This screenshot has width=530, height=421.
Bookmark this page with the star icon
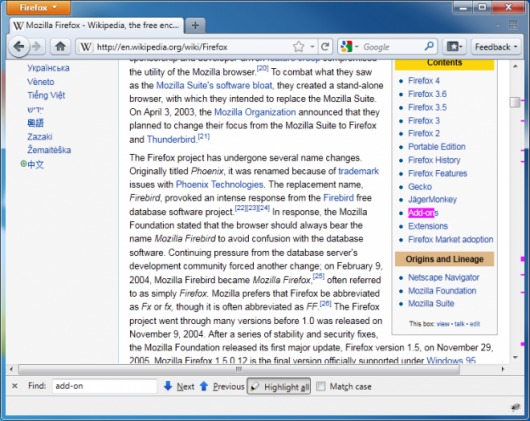click(298, 47)
